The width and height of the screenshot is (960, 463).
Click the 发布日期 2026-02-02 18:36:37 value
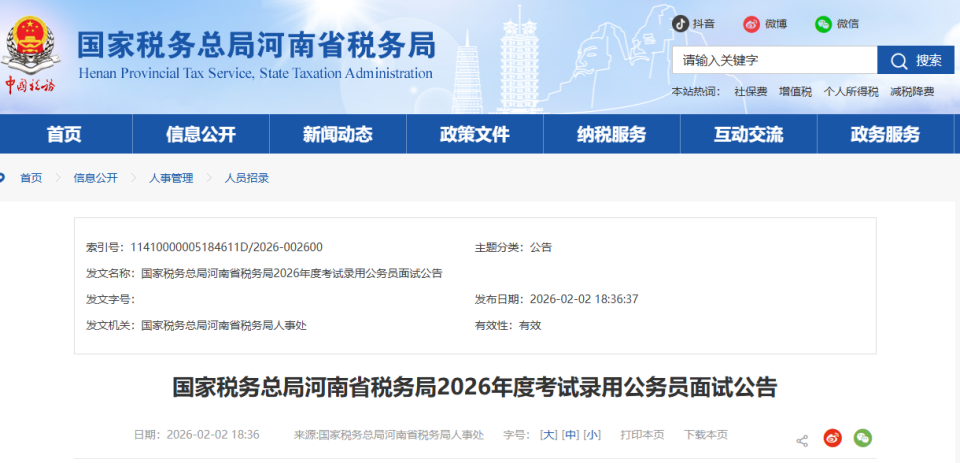[584, 299]
